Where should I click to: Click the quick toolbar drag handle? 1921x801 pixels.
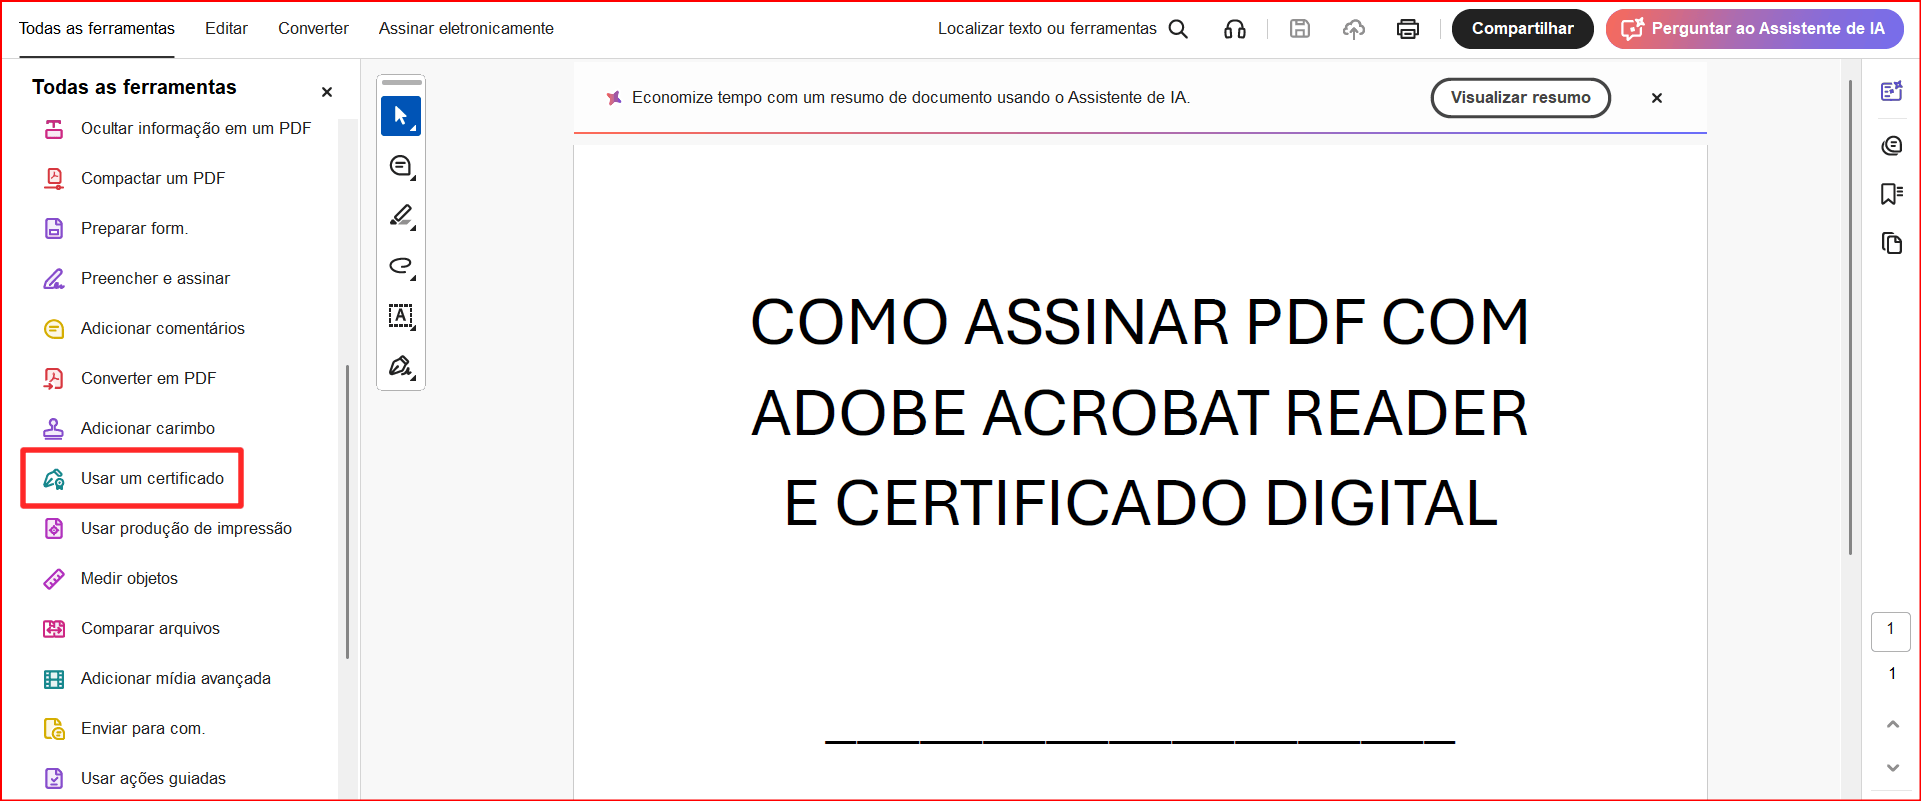coord(401,82)
